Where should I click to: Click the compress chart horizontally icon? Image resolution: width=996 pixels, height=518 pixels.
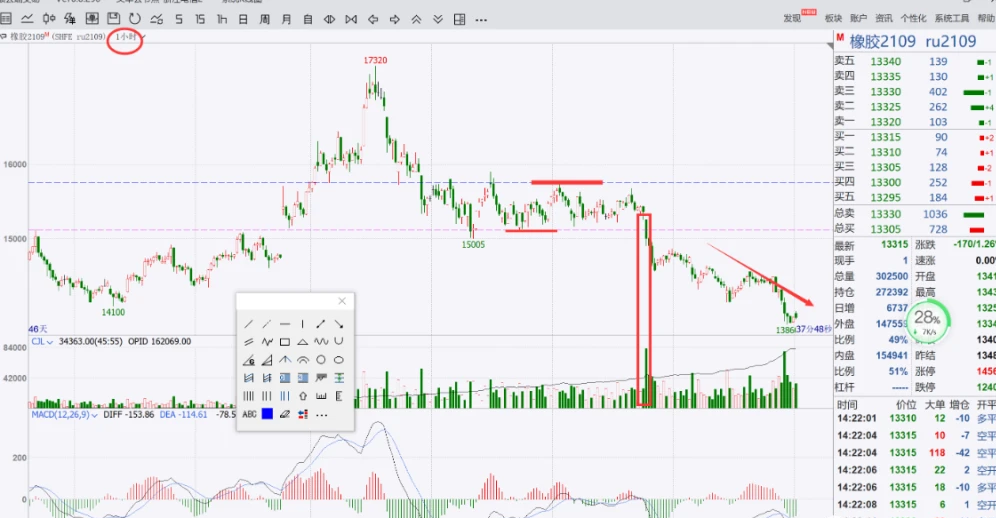click(330, 20)
